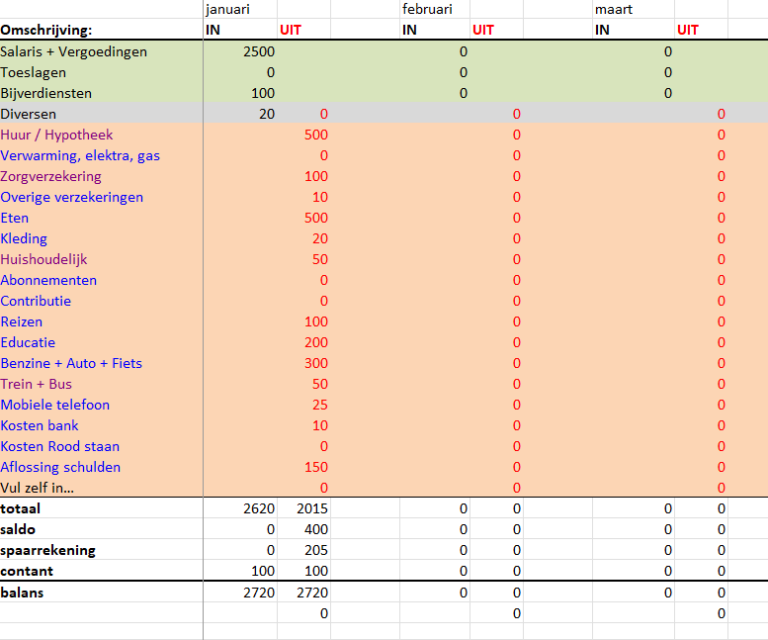768x640 pixels.
Task: Select the totaal 2620 income cell
Action: [259, 509]
